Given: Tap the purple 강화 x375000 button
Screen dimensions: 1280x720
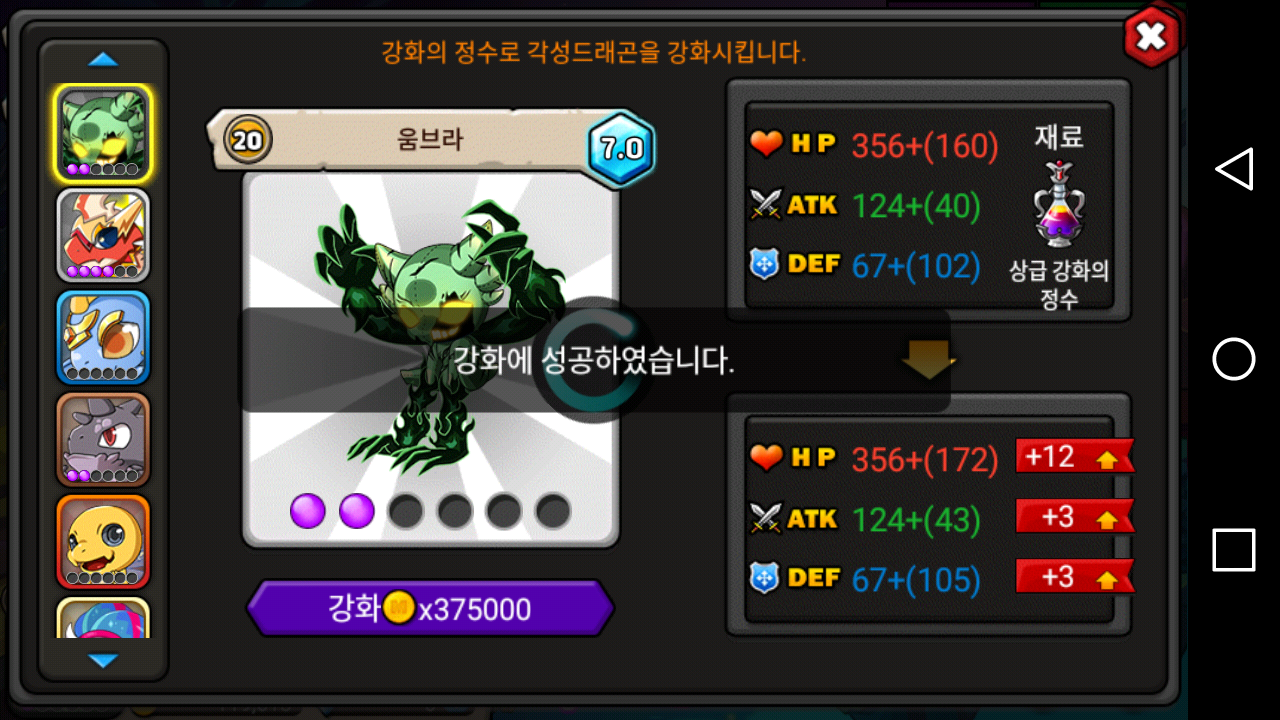Looking at the screenshot, I should 430,608.
